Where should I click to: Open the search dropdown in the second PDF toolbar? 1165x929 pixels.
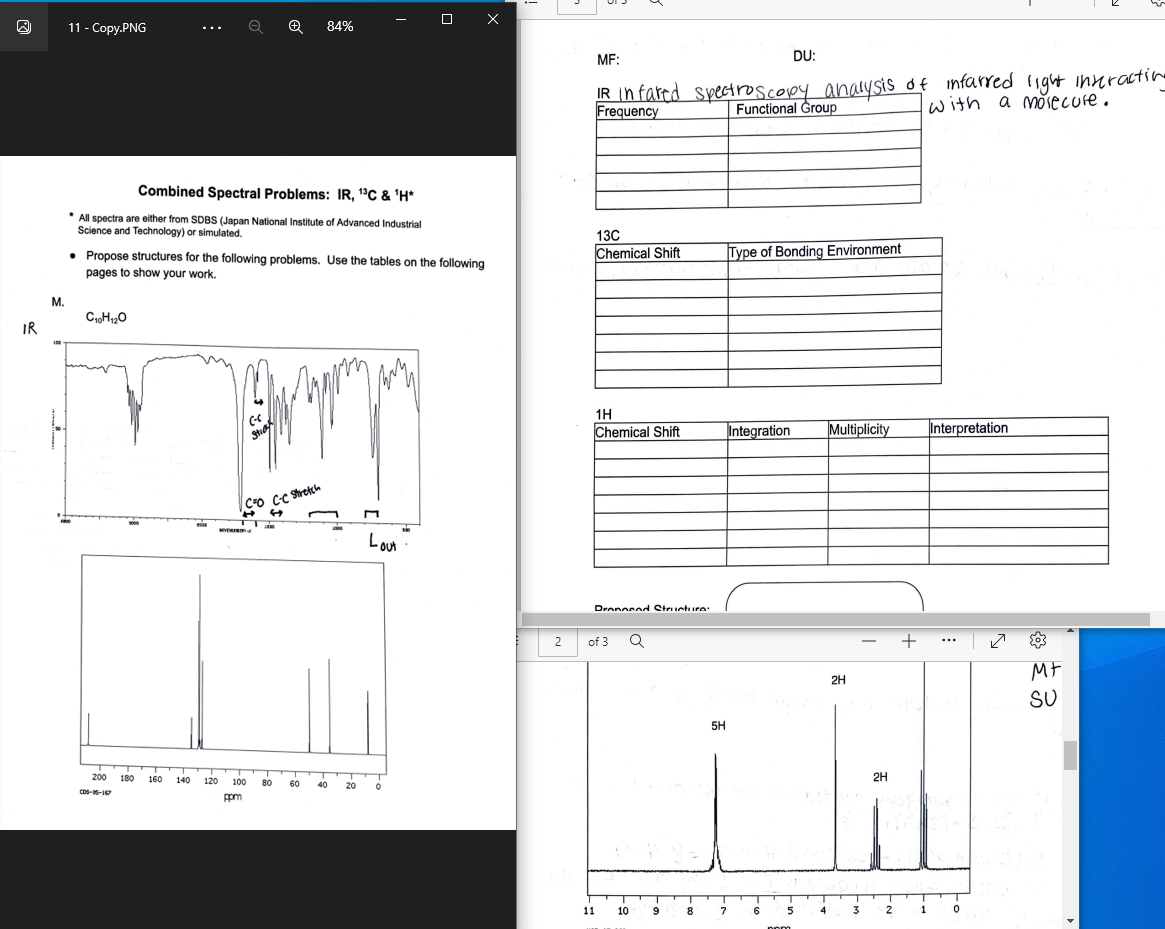click(638, 641)
